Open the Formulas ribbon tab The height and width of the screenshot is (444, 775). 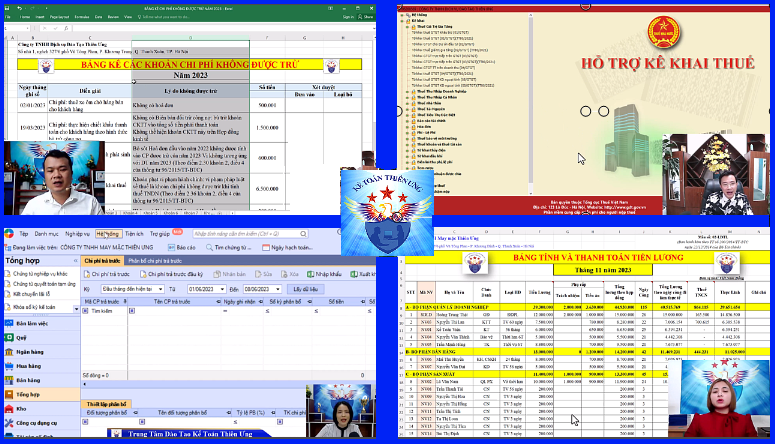point(82,17)
